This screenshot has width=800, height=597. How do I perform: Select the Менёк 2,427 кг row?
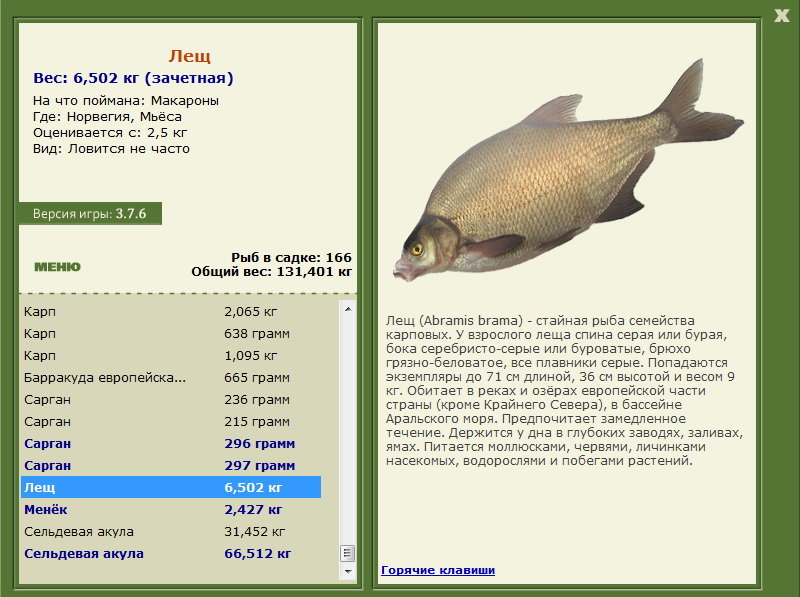pos(171,509)
